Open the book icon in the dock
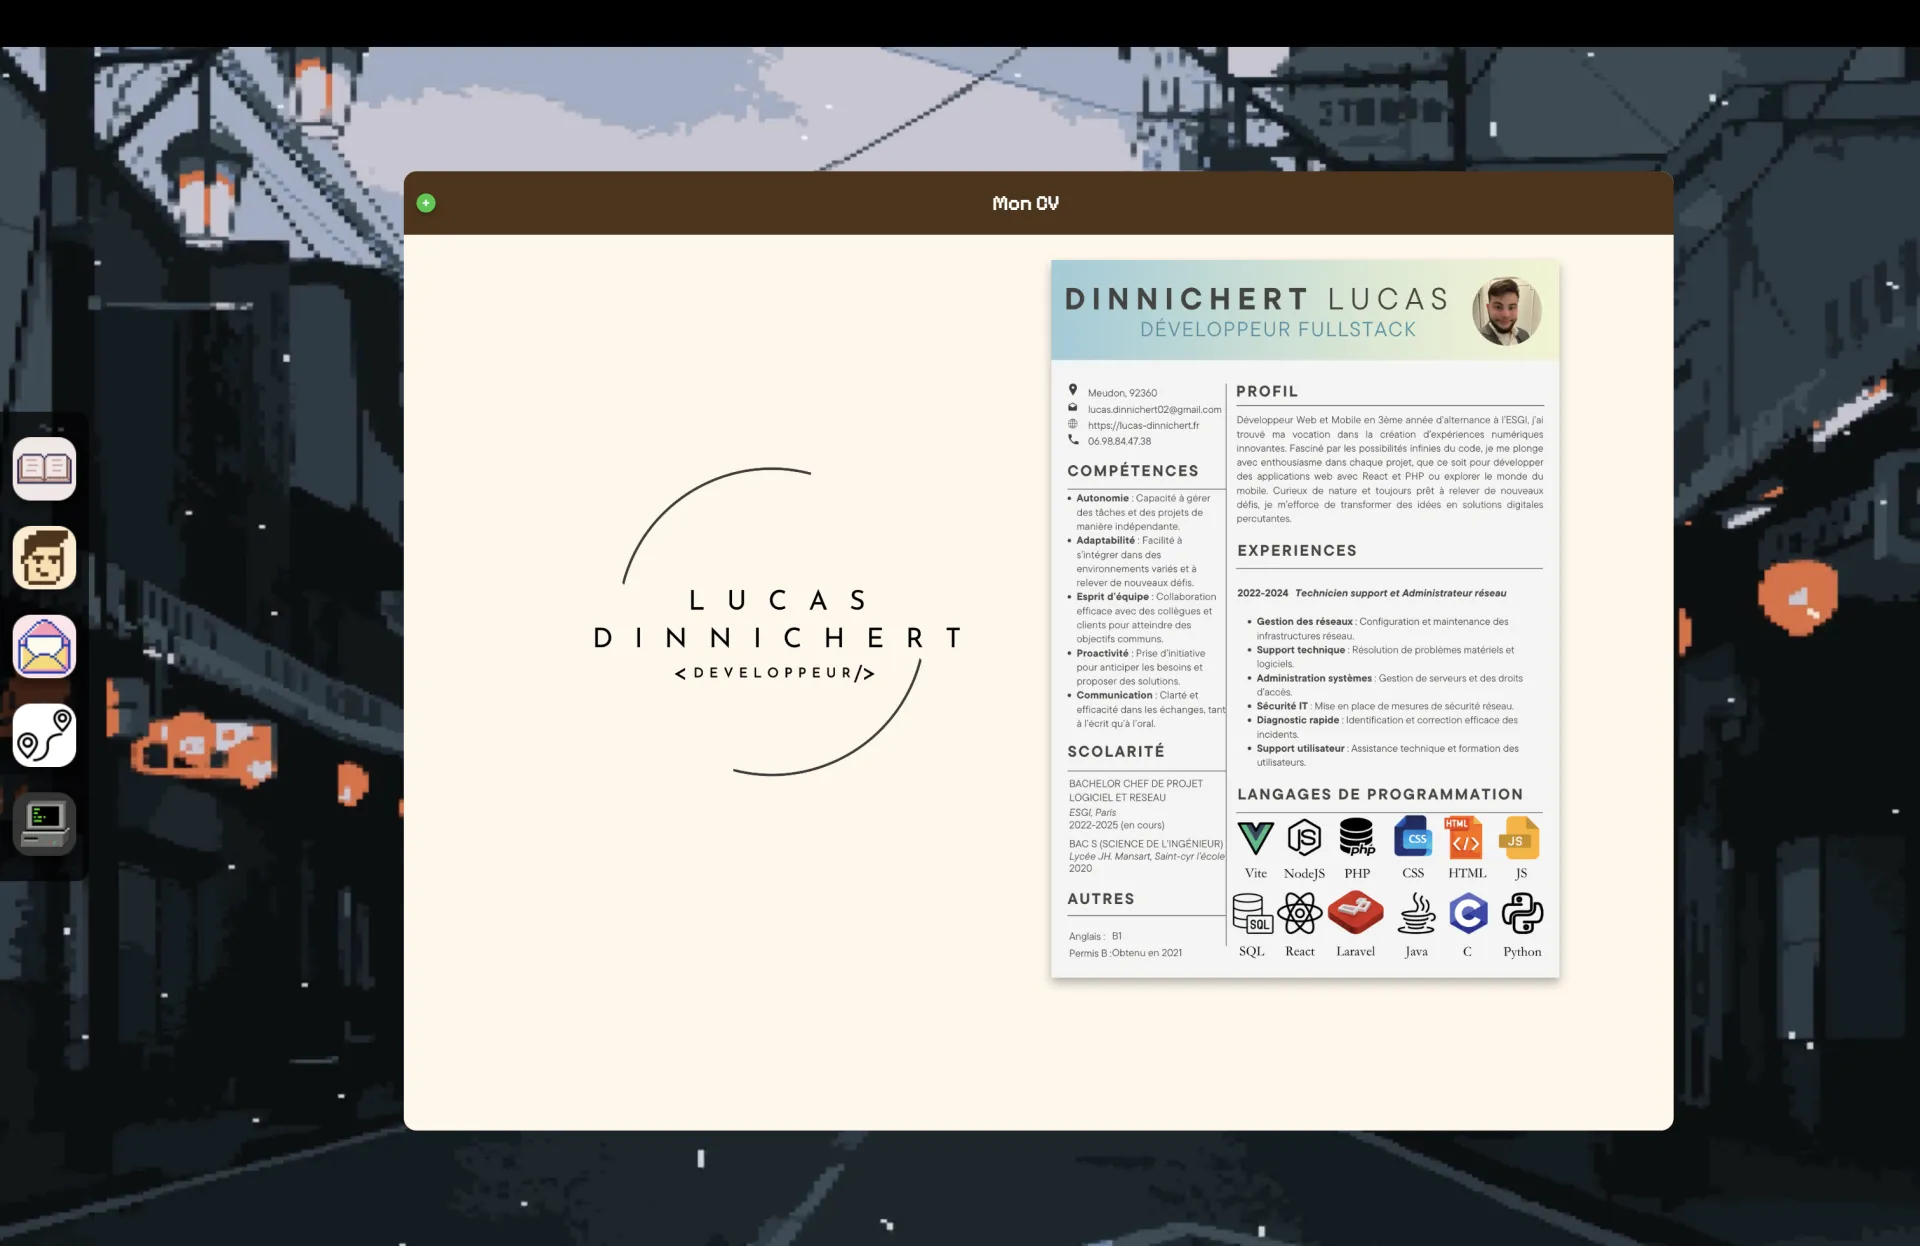This screenshot has width=1920, height=1246. [x=44, y=469]
